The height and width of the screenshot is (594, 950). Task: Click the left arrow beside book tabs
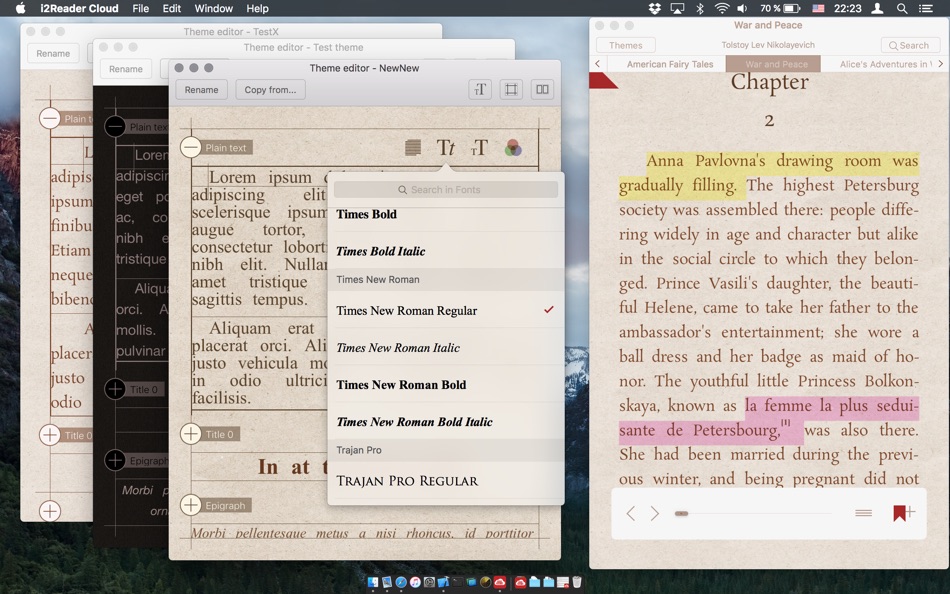coord(597,63)
